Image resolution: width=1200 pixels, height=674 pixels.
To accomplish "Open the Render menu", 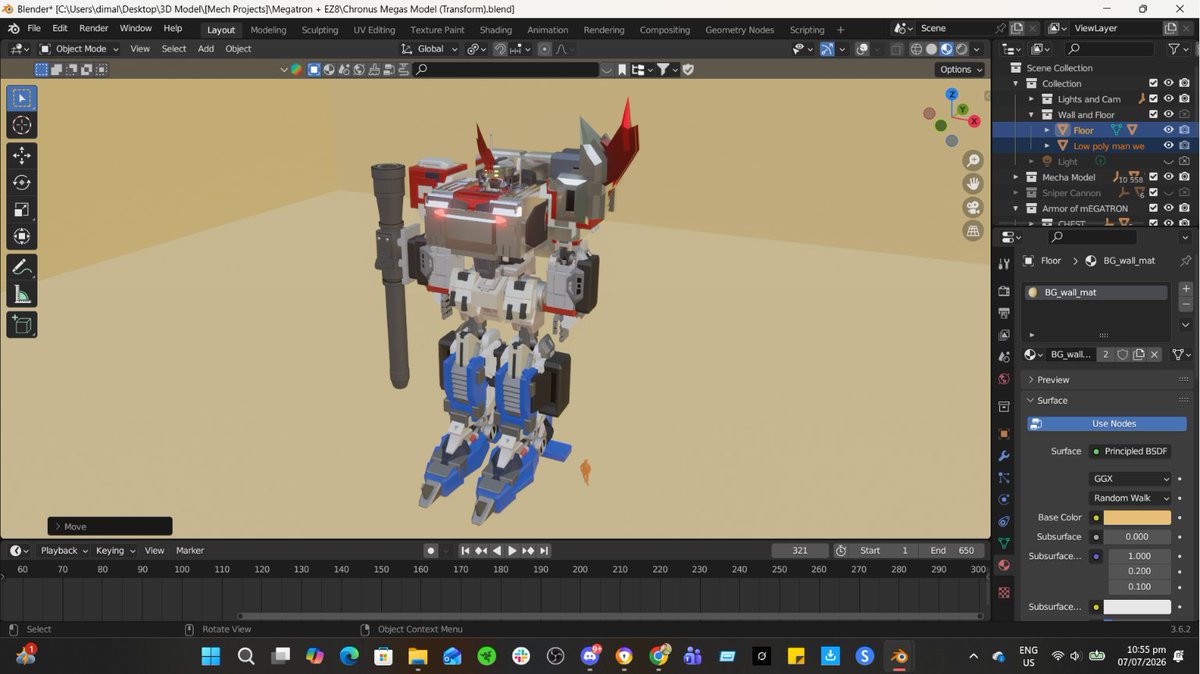I will (x=93, y=29).
